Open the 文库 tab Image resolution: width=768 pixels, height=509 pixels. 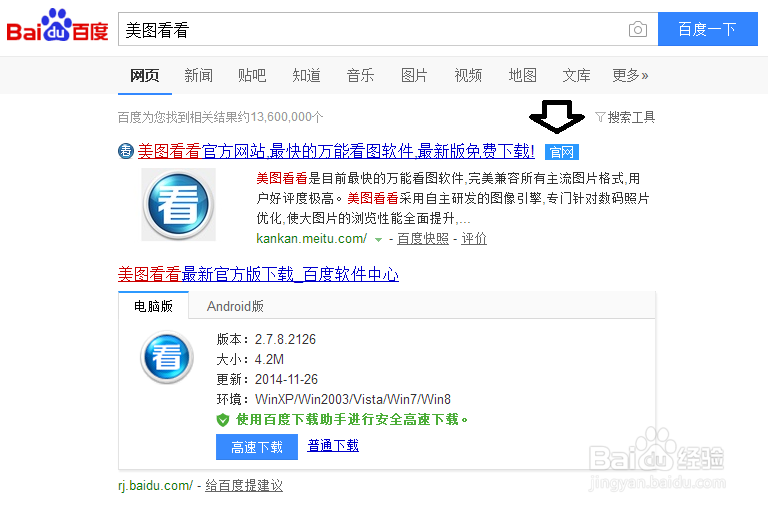576,75
